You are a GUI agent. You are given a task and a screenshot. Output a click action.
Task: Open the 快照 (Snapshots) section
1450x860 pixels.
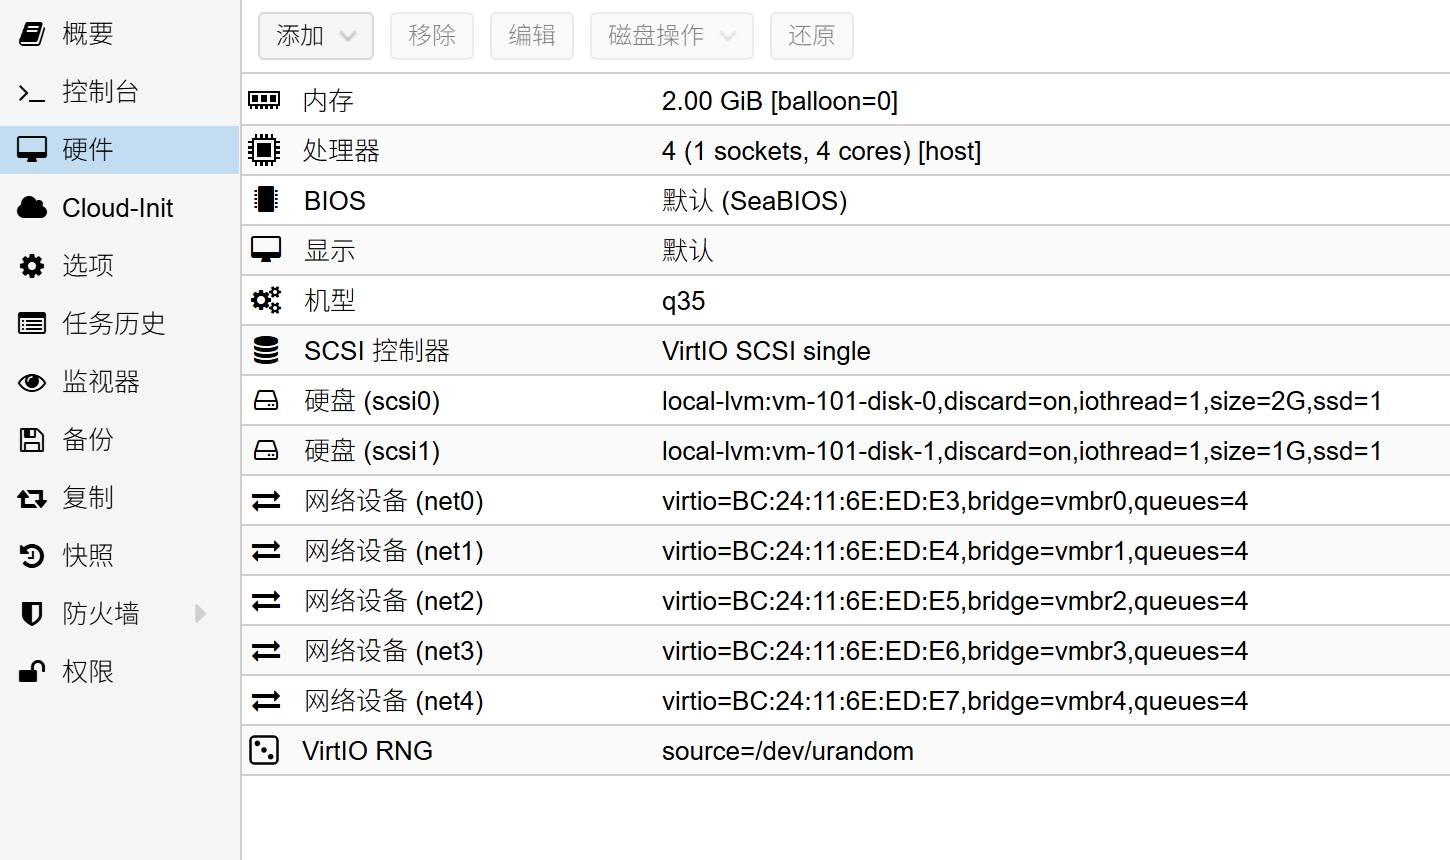tap(88, 555)
